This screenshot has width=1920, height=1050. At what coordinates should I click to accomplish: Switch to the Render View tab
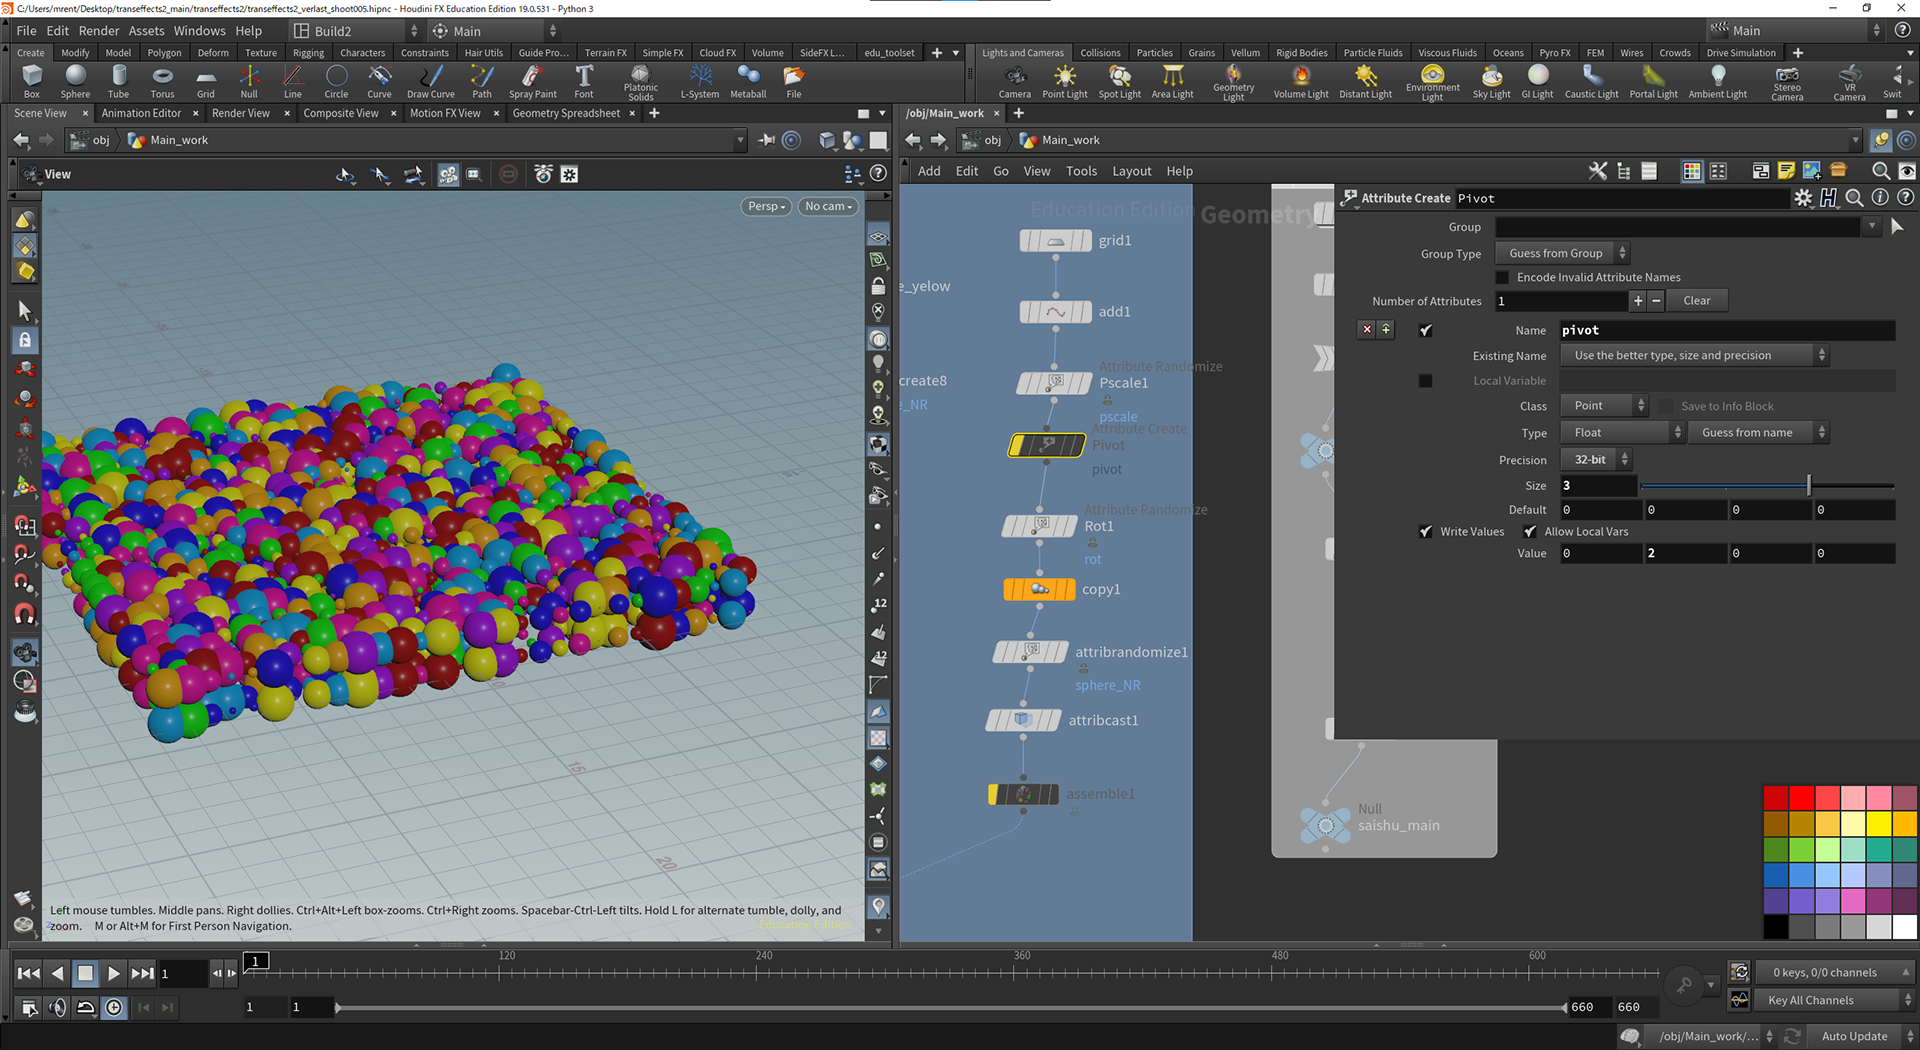pyautogui.click(x=241, y=113)
